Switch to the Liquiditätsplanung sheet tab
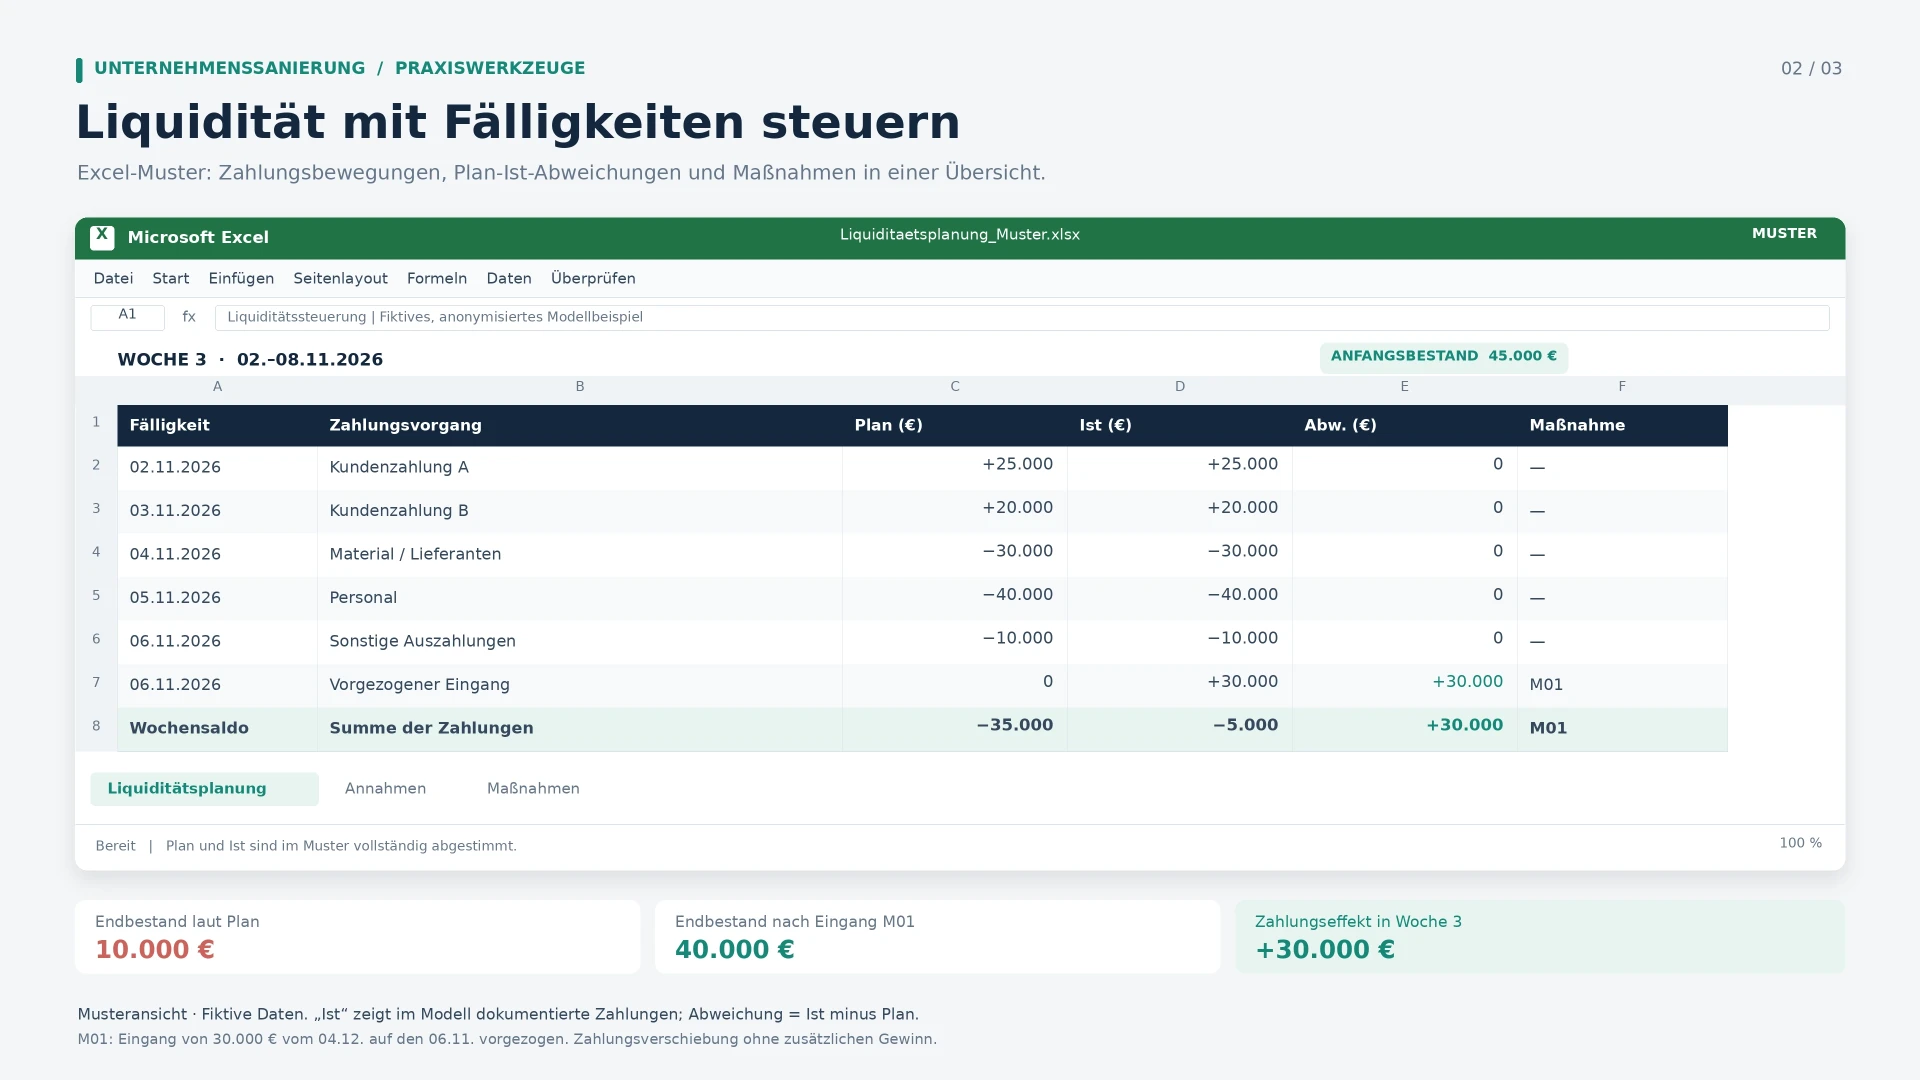The image size is (1920, 1080). coord(204,789)
